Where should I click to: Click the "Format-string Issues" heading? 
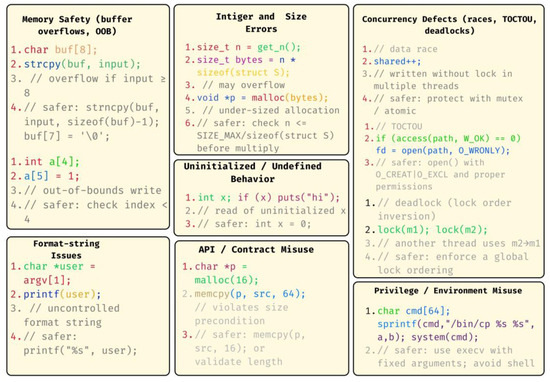click(66, 249)
